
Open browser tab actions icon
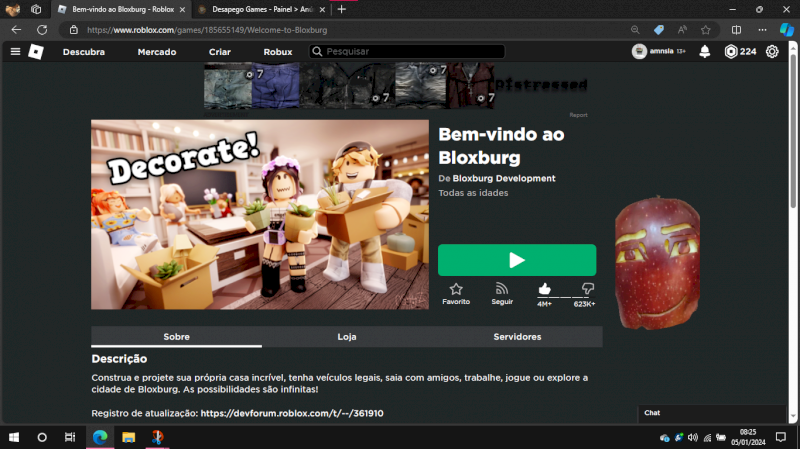pyautogui.click(x=36, y=9)
